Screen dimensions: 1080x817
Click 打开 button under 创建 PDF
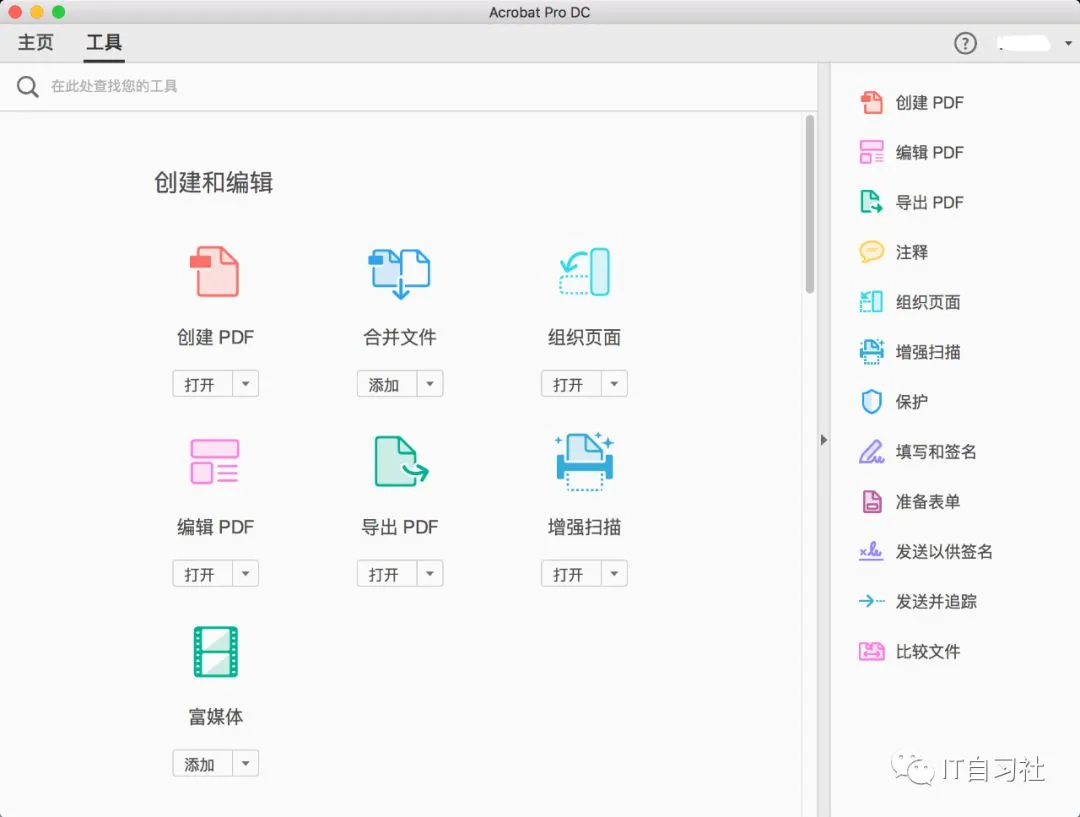pyautogui.click(x=202, y=384)
